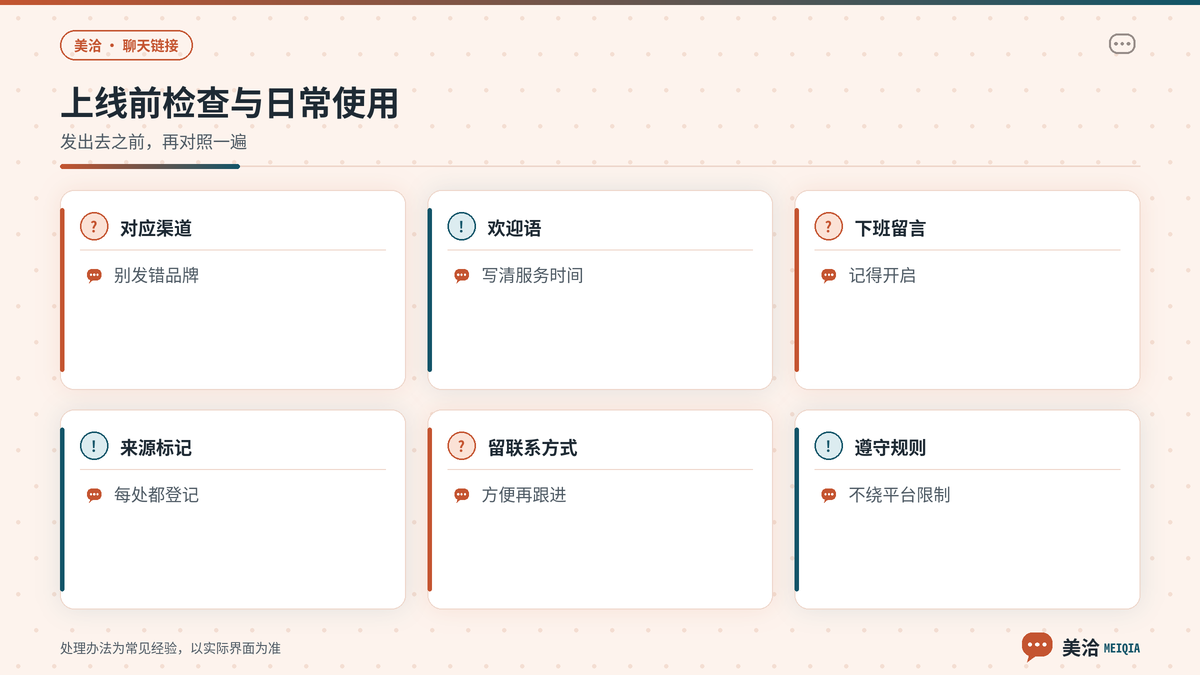Select the 留联系方式 card heading
The height and width of the screenshot is (675, 1200).
532,447
